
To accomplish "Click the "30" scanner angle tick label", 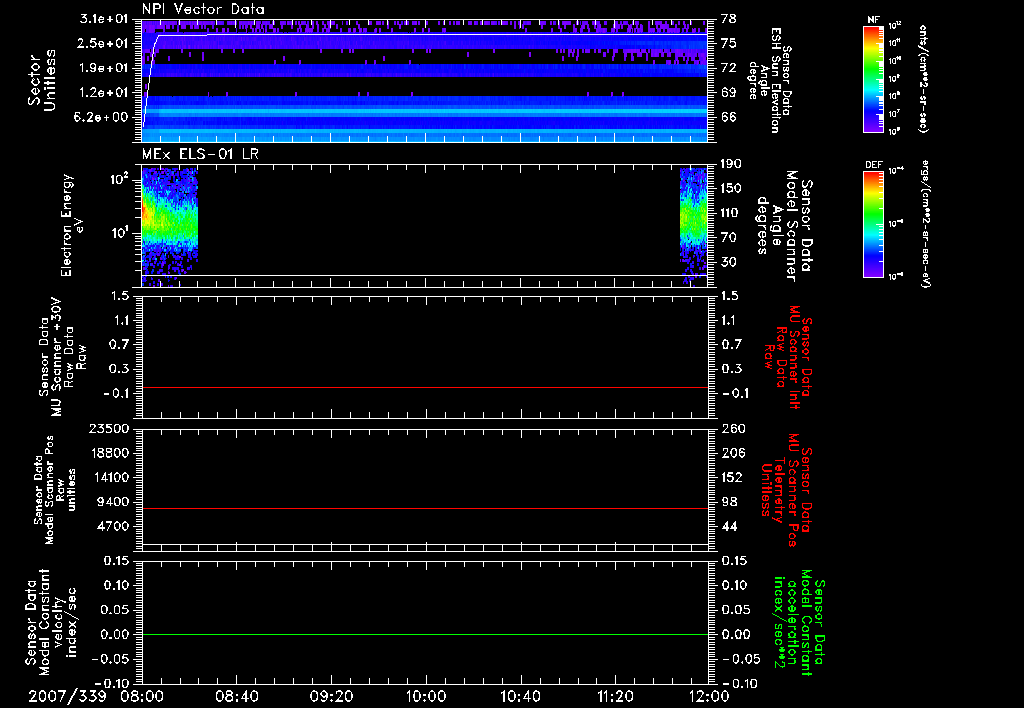I will (x=729, y=263).
